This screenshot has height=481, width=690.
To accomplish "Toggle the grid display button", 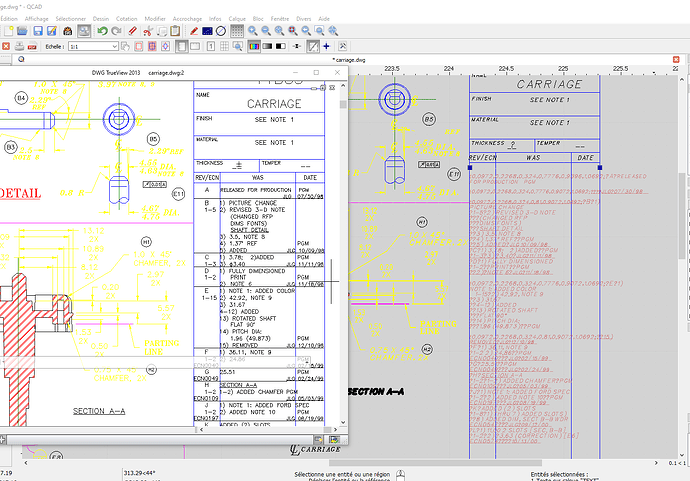I will tap(237, 31).
